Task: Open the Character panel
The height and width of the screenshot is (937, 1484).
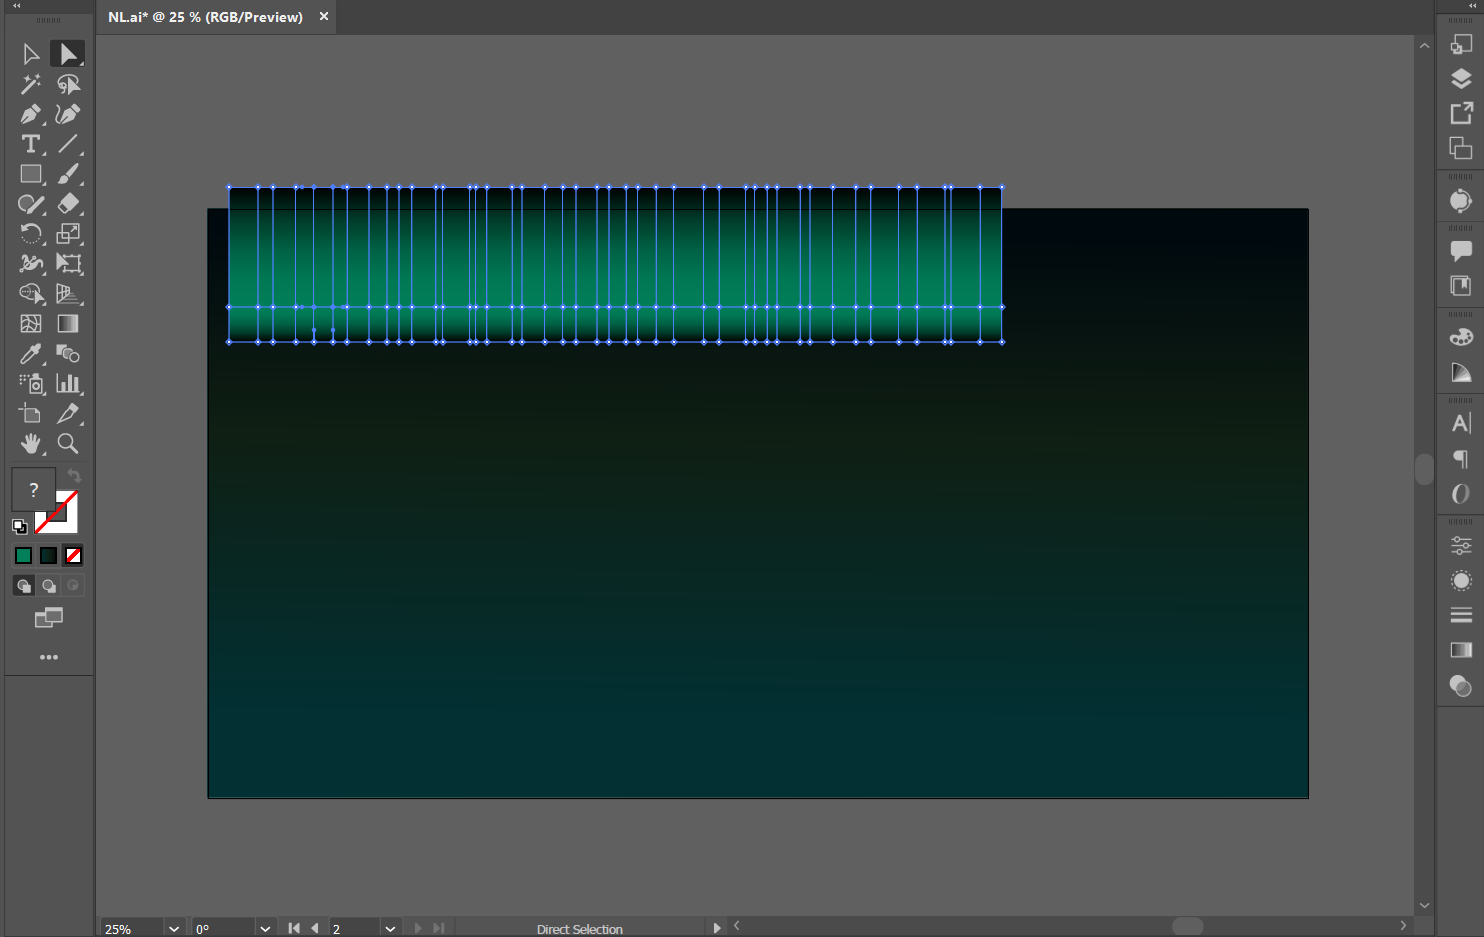Action: 1461,423
